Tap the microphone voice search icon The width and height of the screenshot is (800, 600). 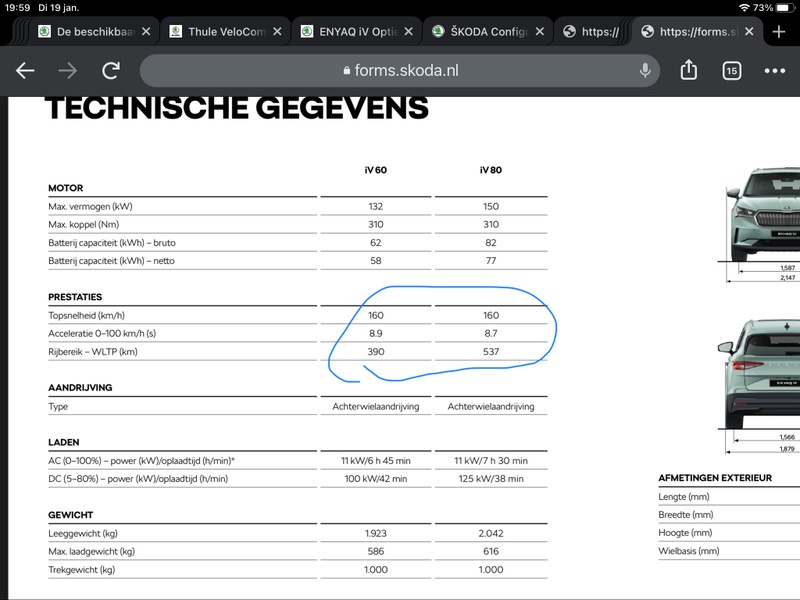pyautogui.click(x=645, y=70)
